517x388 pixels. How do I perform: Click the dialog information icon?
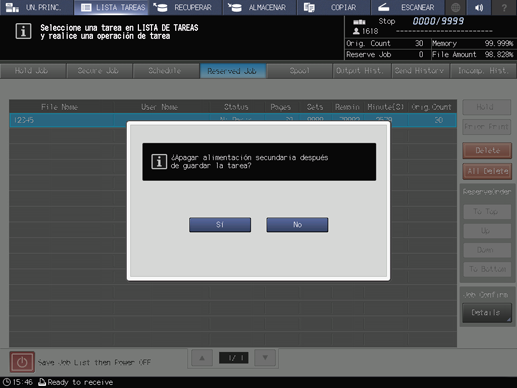159,162
